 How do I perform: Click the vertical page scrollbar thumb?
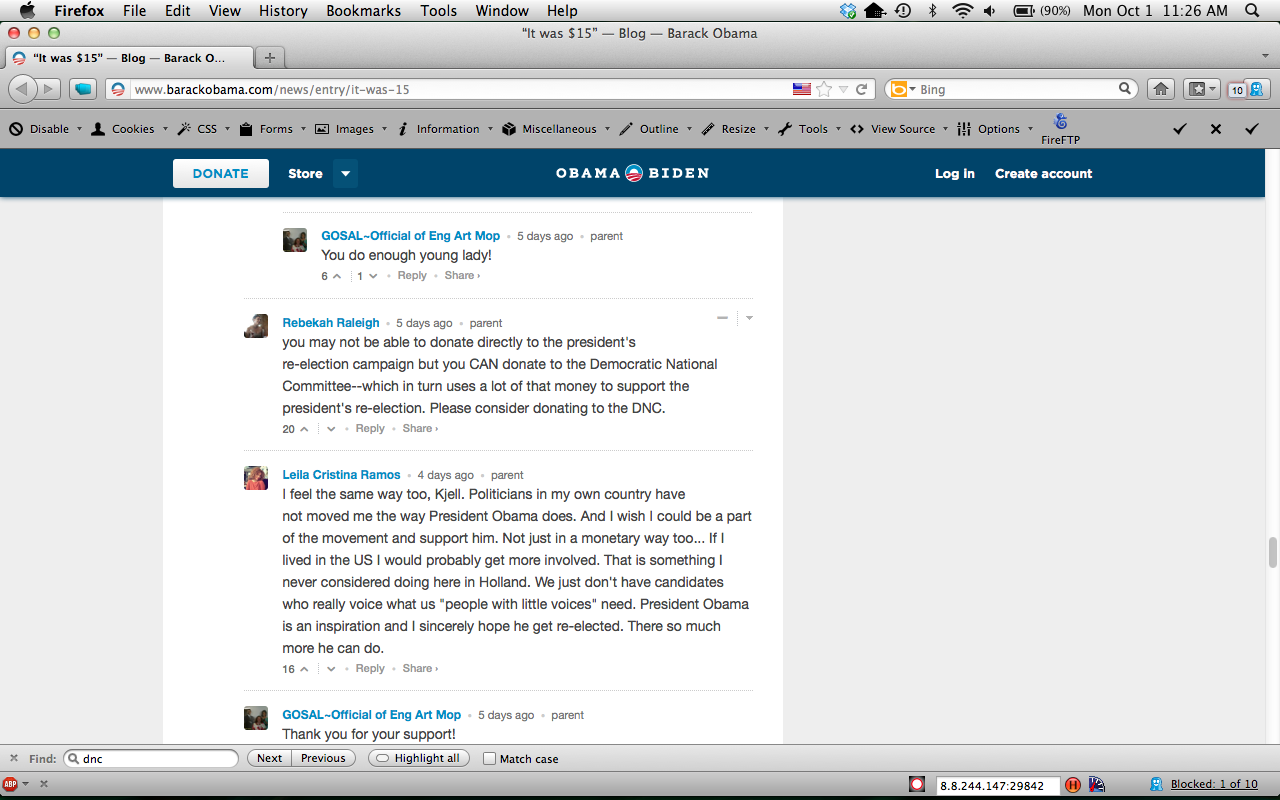pos(1273,553)
